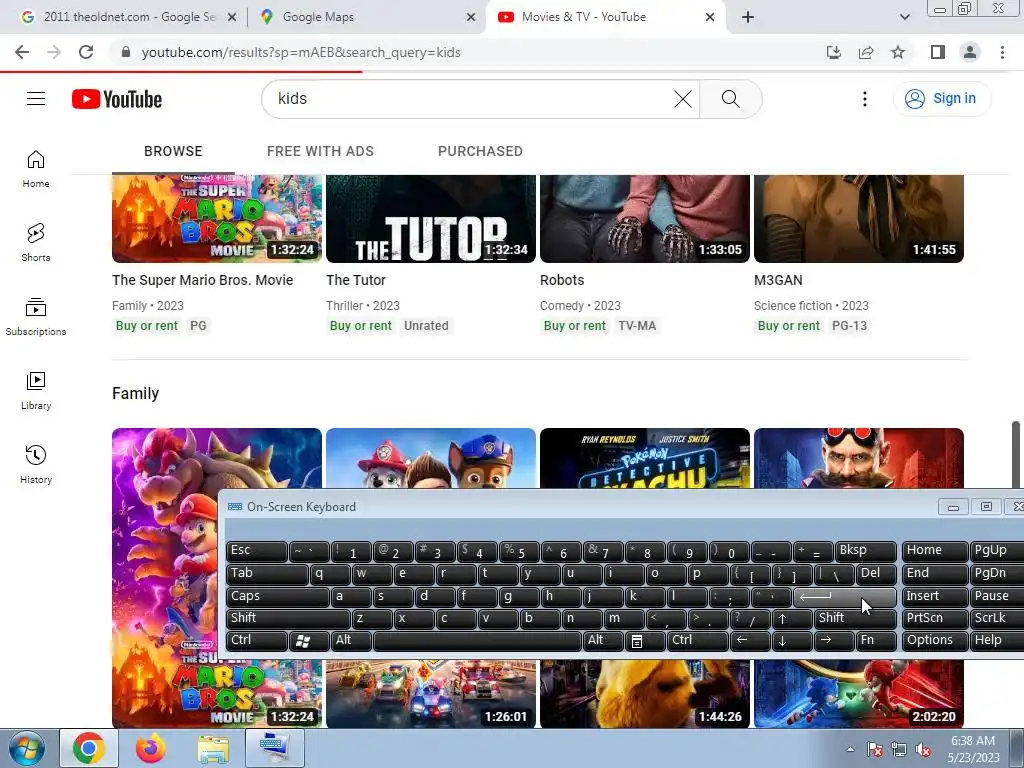
Task: Click the context menu key on keyboard
Action: 645,640
